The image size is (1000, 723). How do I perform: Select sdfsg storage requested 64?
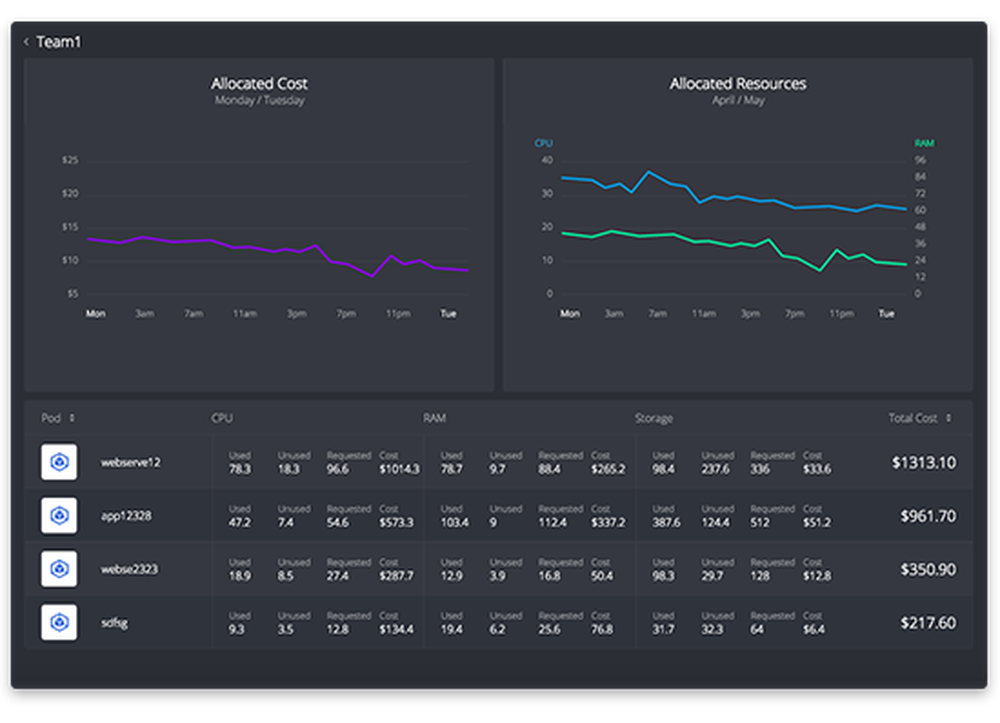756,630
